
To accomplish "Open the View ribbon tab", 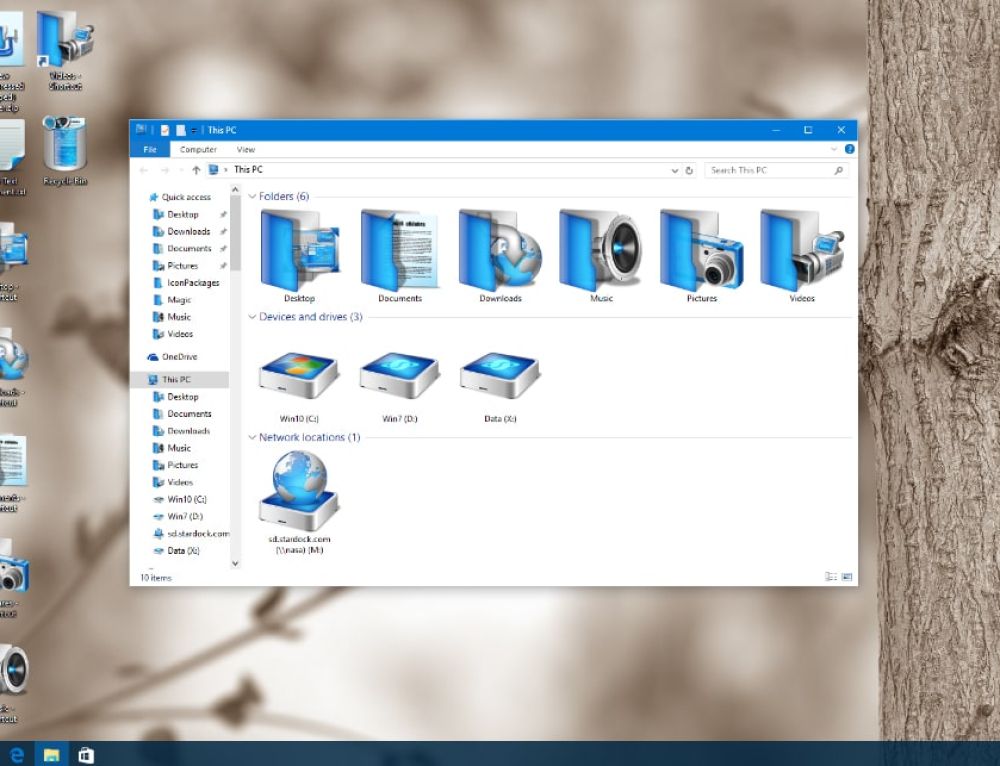I will pos(245,148).
